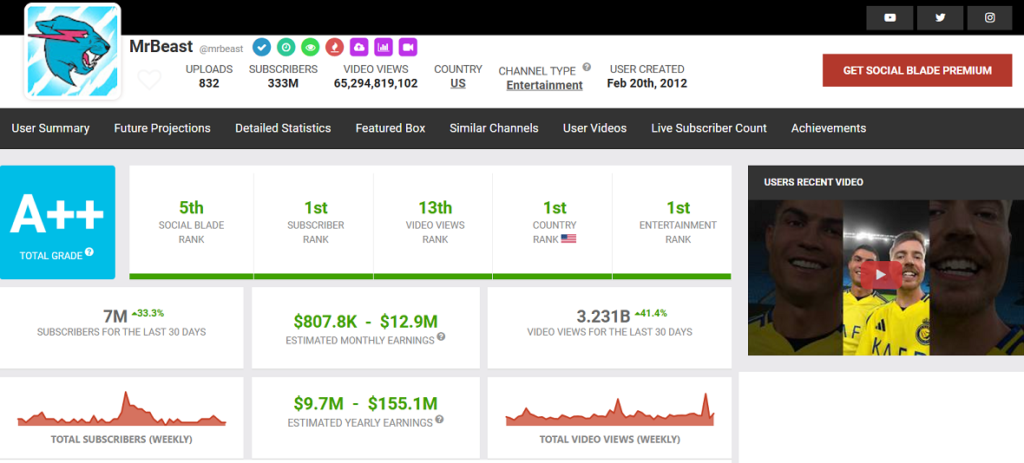Click the 7M subscribers last 30 days value
The image size is (1024, 463).
(x=115, y=317)
